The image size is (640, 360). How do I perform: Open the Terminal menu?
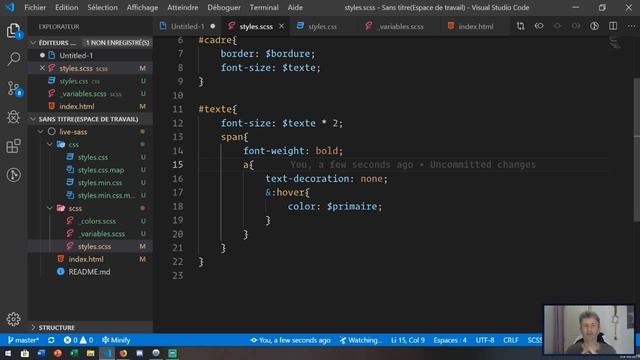(x=264, y=7)
